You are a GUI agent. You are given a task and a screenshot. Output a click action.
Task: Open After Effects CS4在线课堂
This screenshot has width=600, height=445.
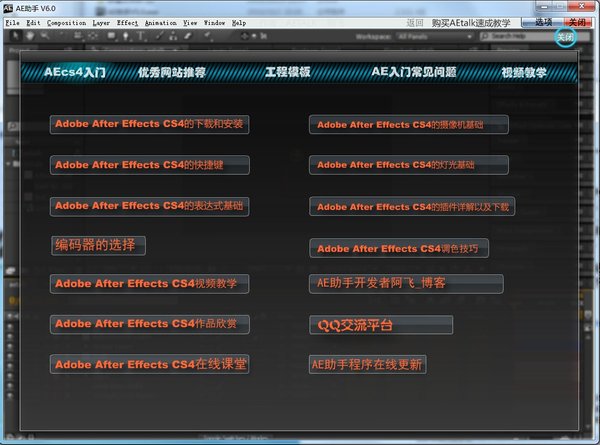click(150, 364)
